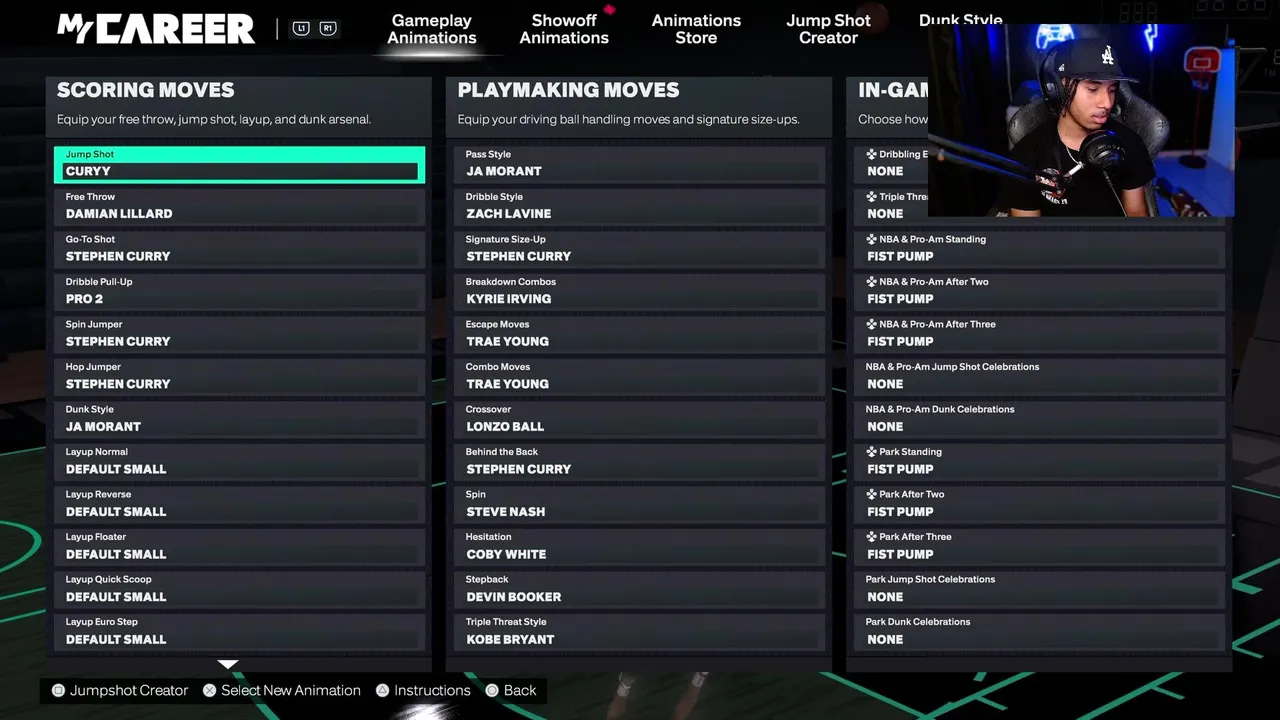Select the Crossover Lonzo Ball row

(x=639, y=419)
